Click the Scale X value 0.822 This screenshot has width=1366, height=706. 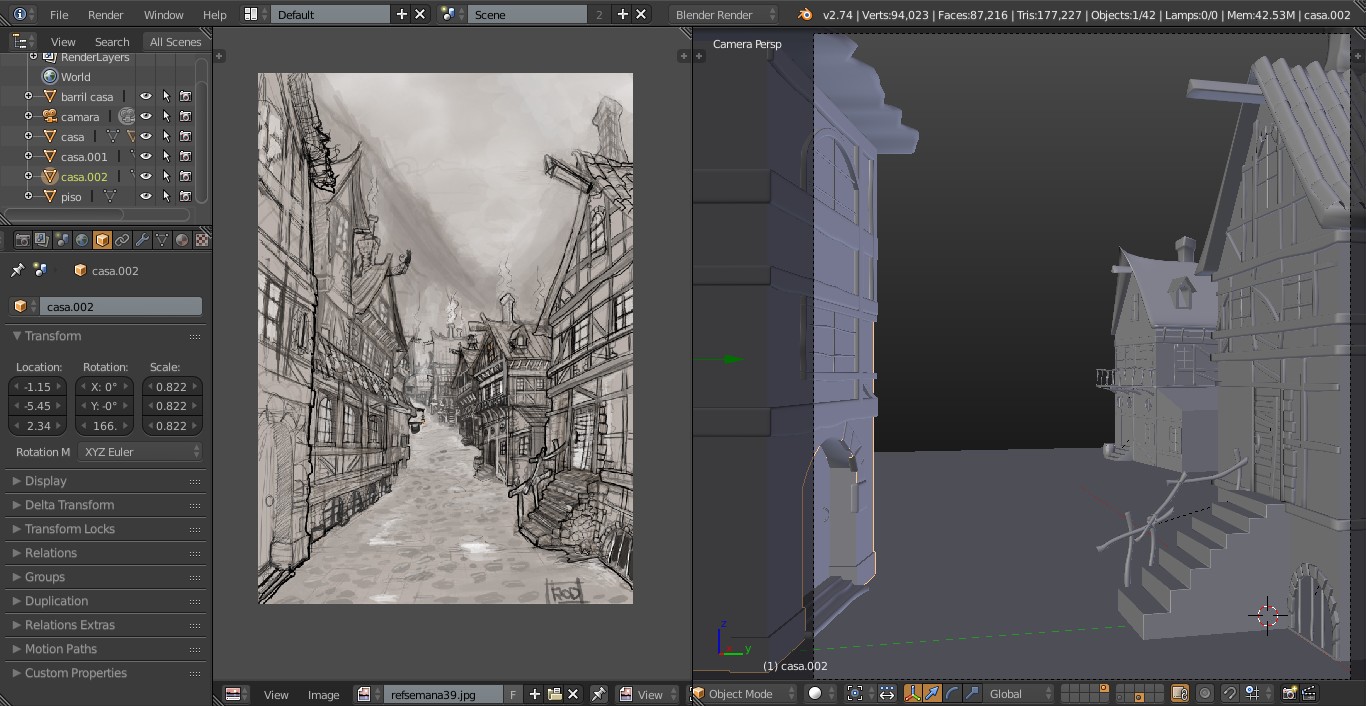[172, 386]
